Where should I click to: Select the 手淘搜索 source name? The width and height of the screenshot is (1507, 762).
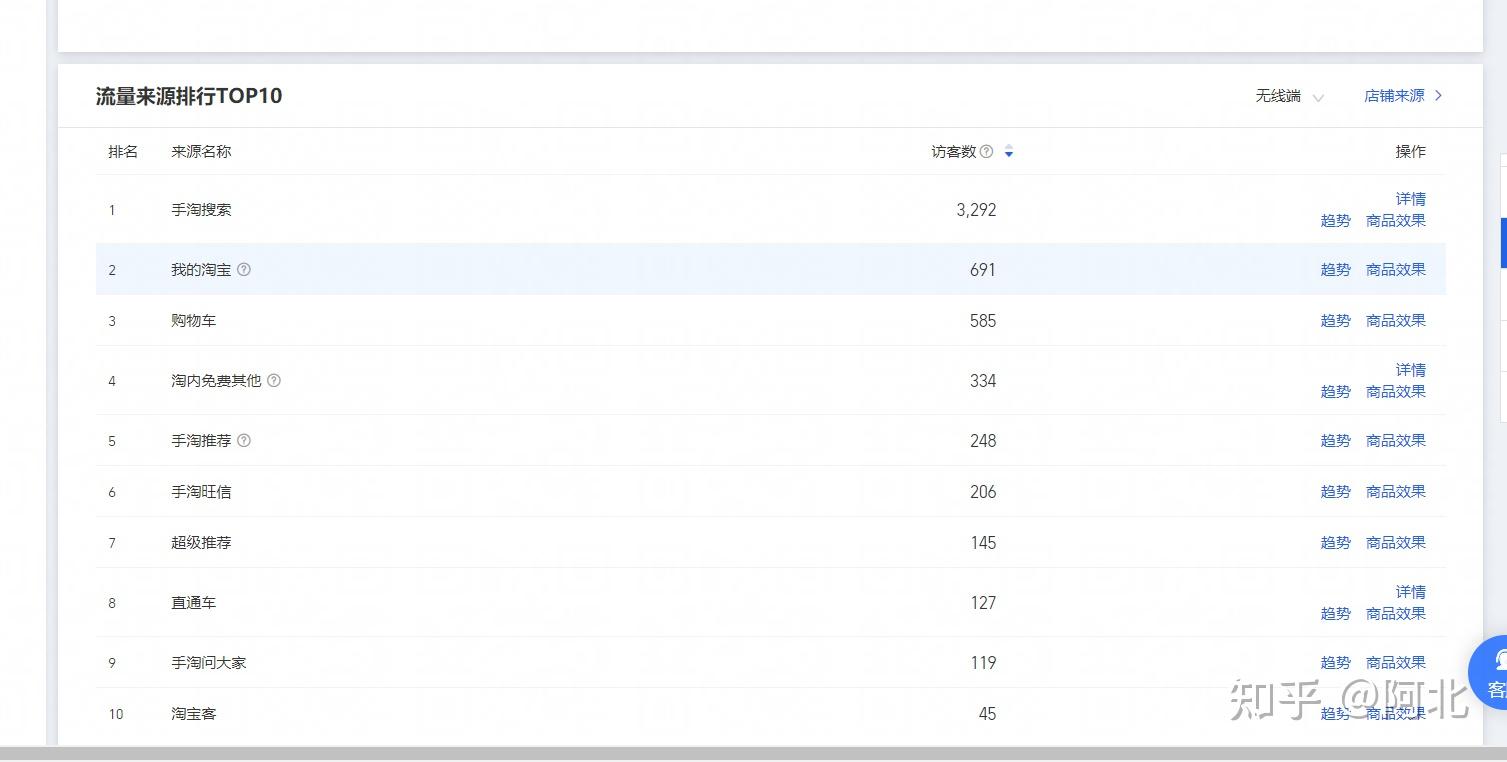click(x=201, y=210)
